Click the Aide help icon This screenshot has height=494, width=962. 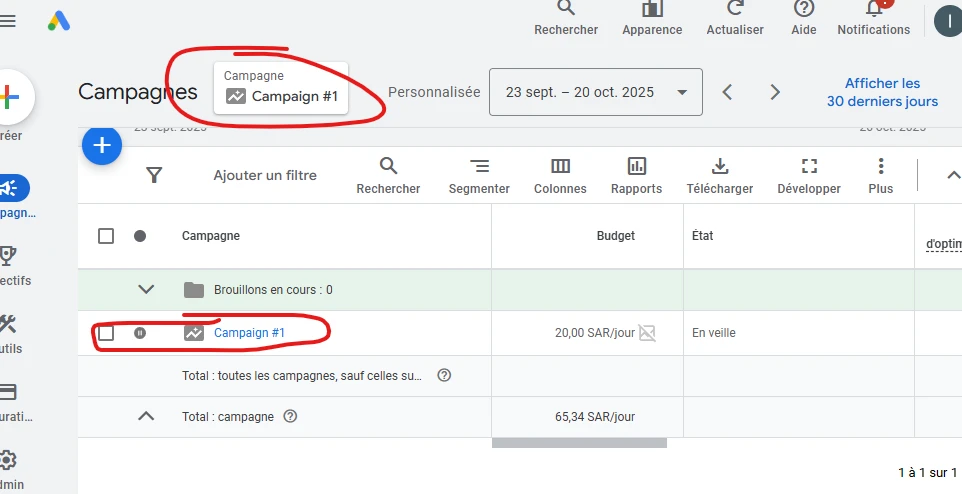point(803,9)
